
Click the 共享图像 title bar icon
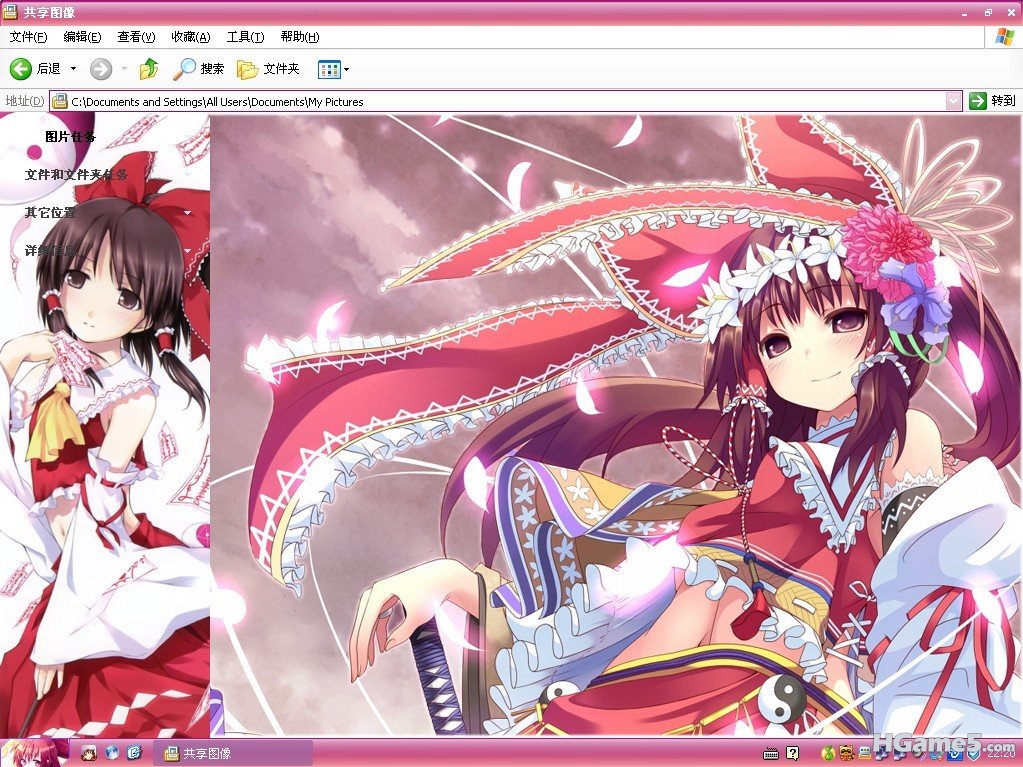click(10, 12)
